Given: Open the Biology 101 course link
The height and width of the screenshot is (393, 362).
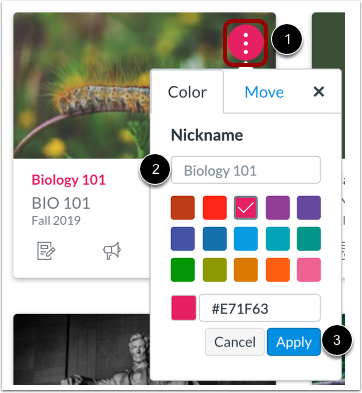Looking at the screenshot, I should pyautogui.click(x=69, y=180).
